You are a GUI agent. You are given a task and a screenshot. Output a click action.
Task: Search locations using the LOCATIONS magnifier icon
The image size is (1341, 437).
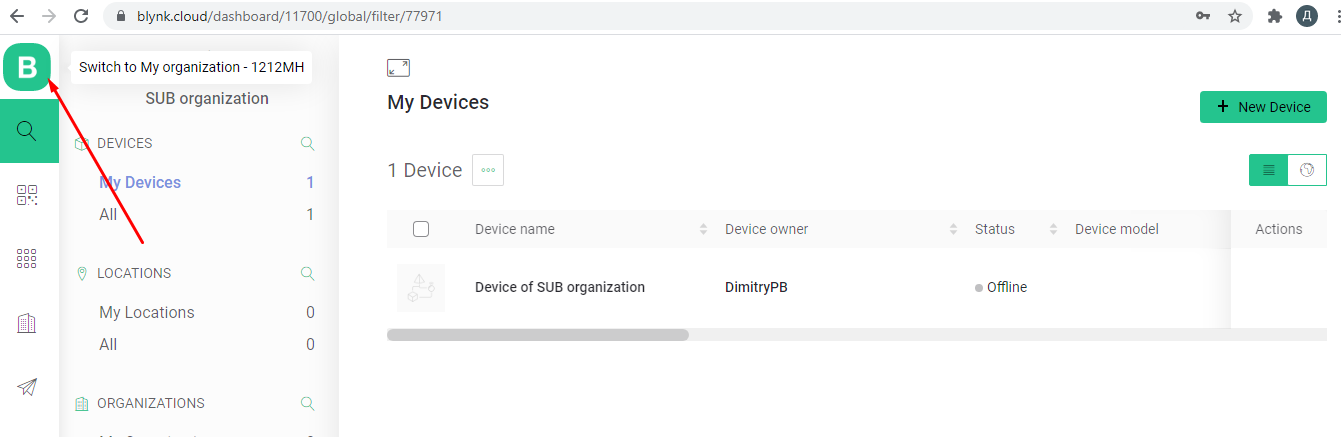coord(308,274)
